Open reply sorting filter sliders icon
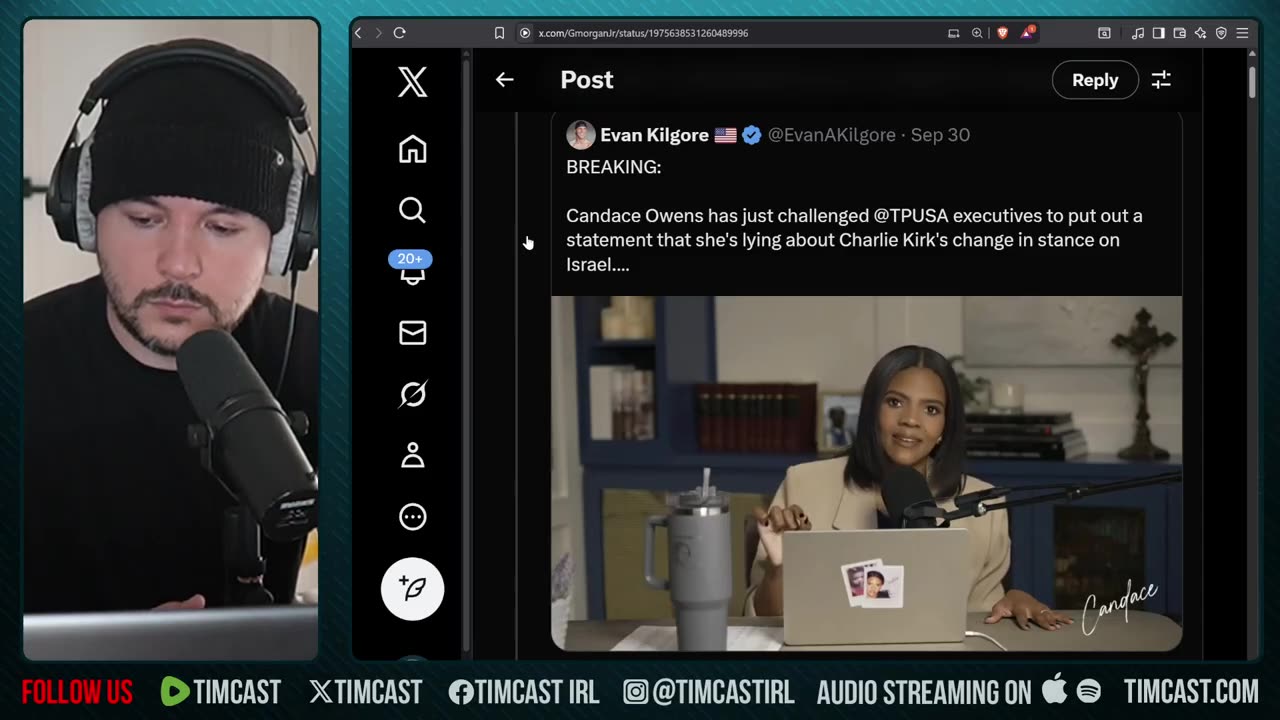The width and height of the screenshot is (1280, 720). point(1161,80)
